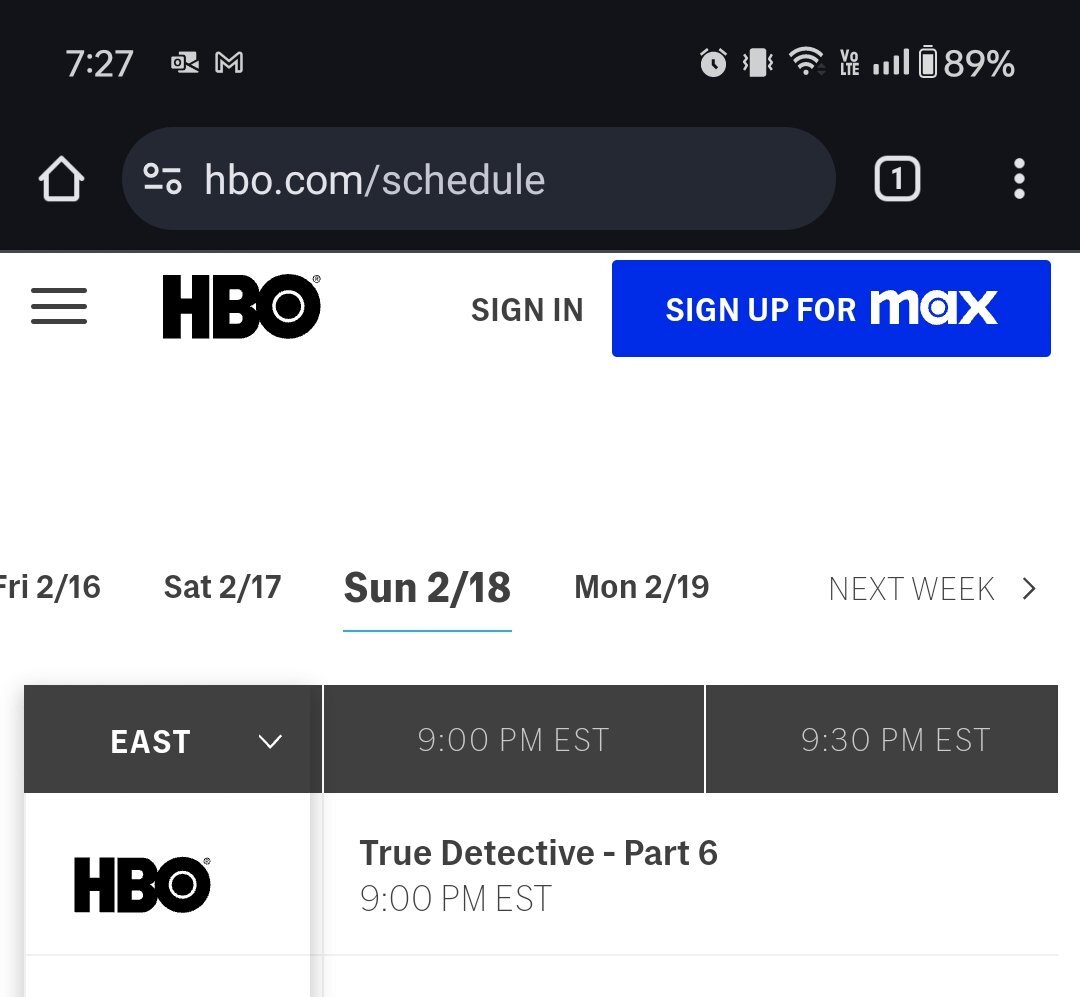
Task: Open the browser three-dot menu
Action: [1019, 179]
